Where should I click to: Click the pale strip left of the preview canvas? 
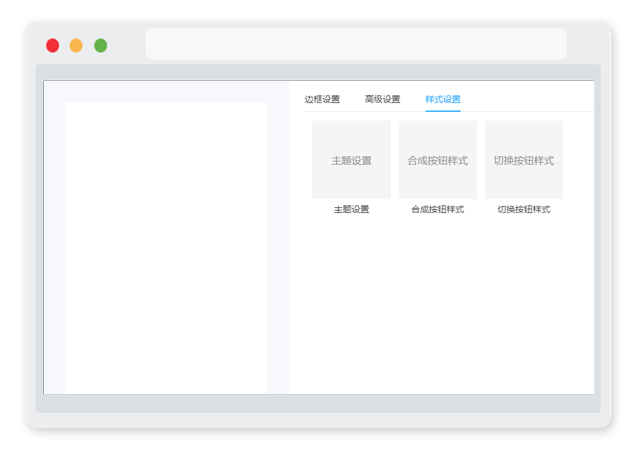[55, 237]
